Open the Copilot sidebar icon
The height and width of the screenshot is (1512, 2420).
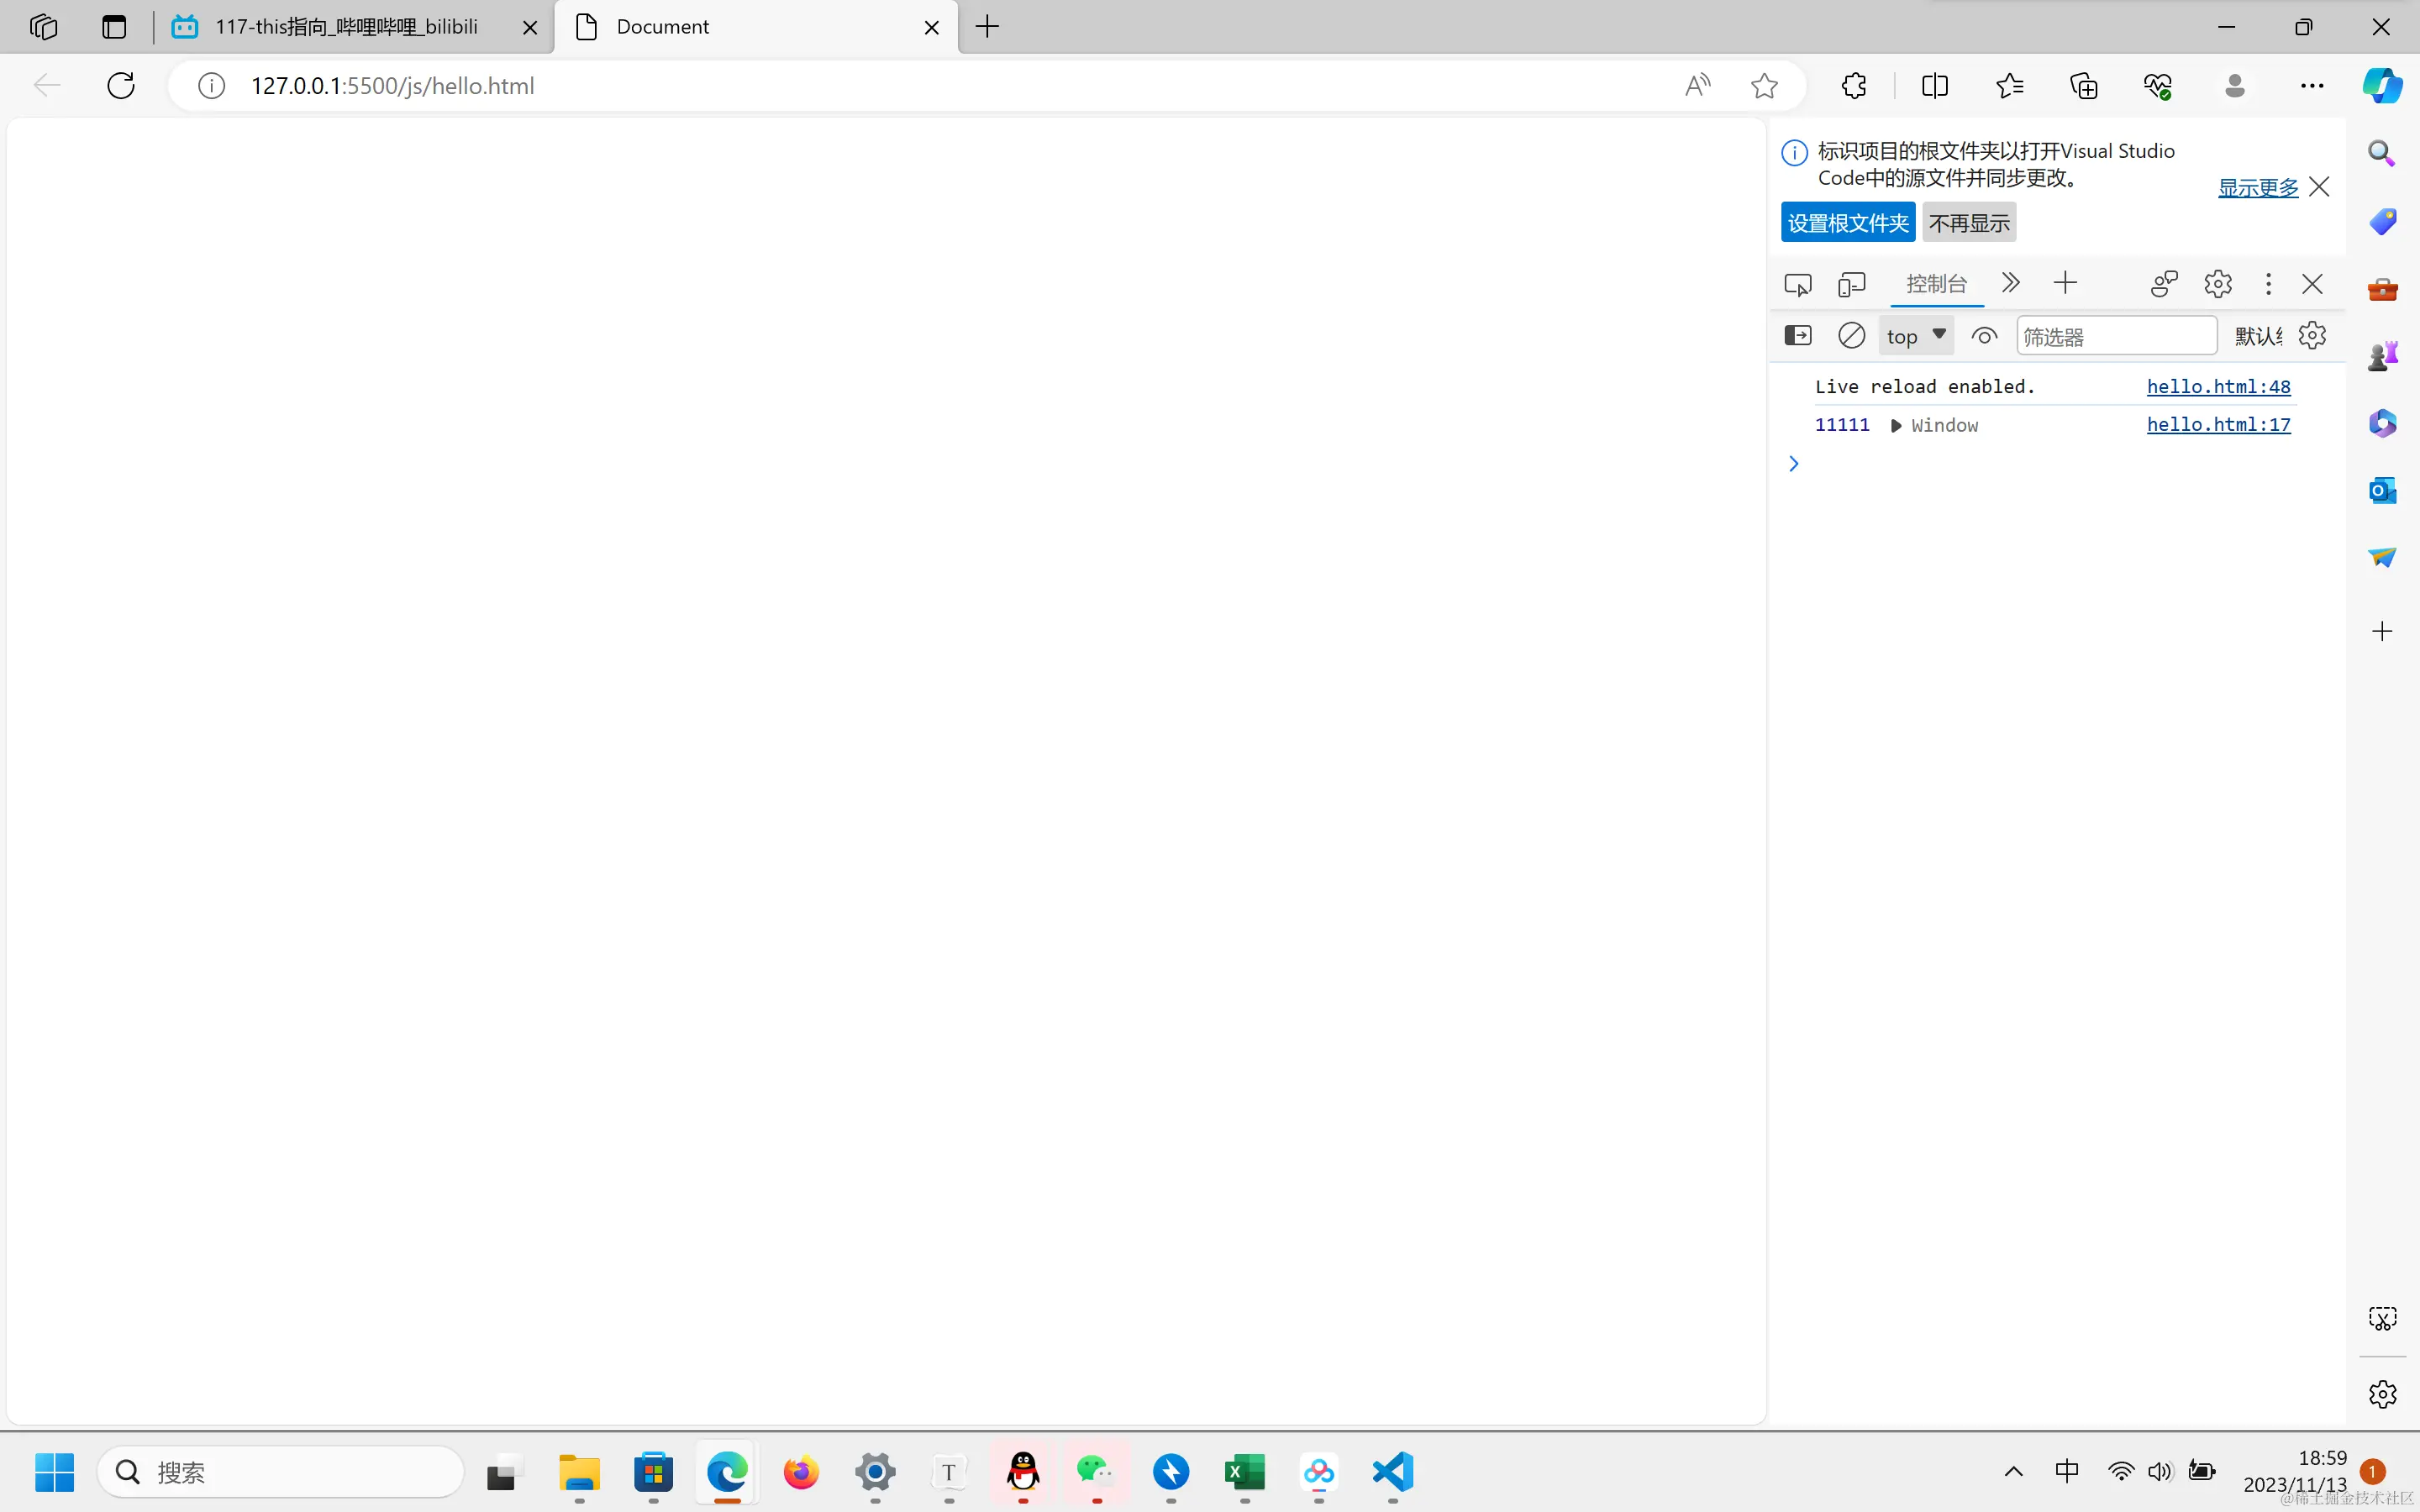(2382, 86)
